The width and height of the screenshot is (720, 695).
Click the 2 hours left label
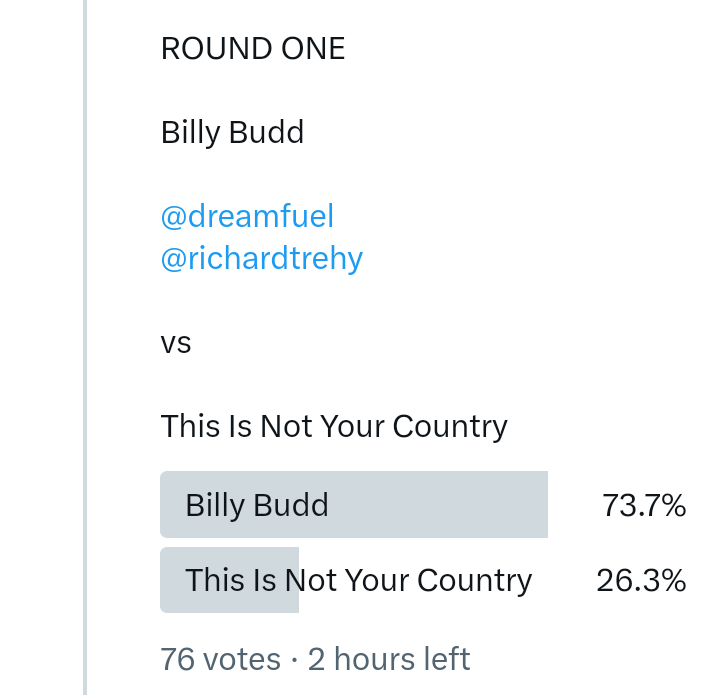click(x=388, y=660)
